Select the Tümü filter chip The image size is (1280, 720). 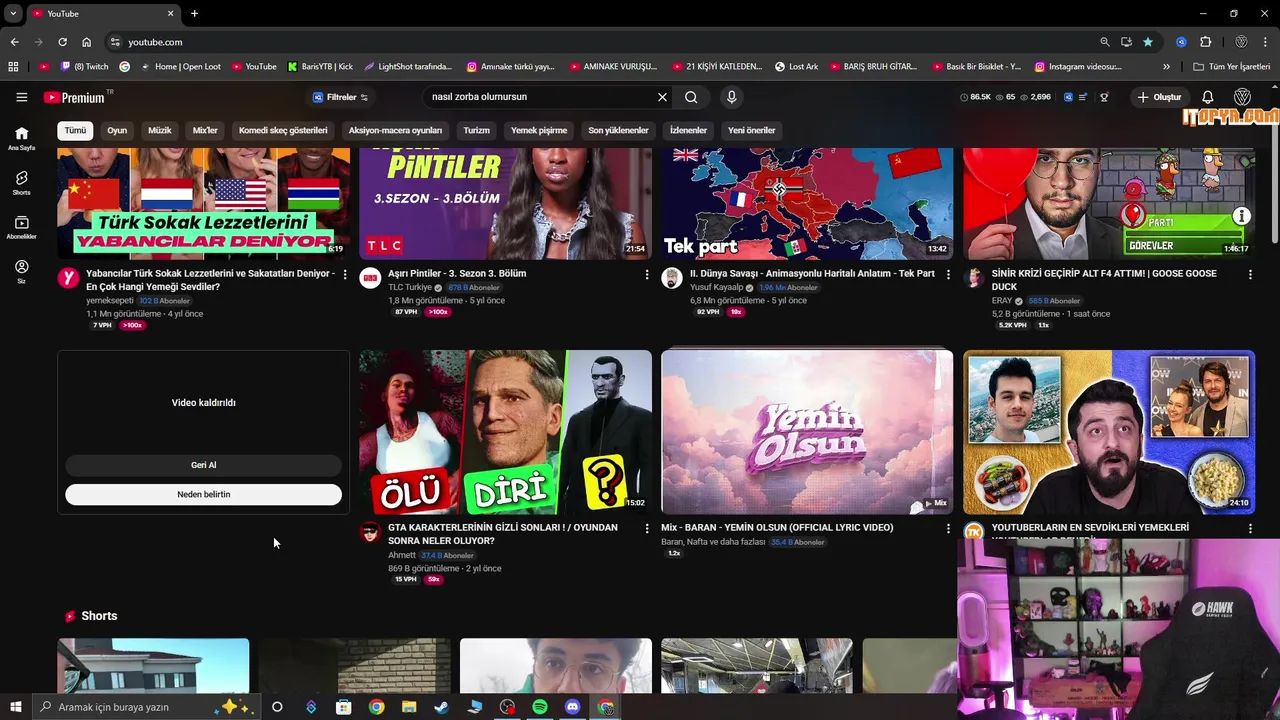(76, 130)
